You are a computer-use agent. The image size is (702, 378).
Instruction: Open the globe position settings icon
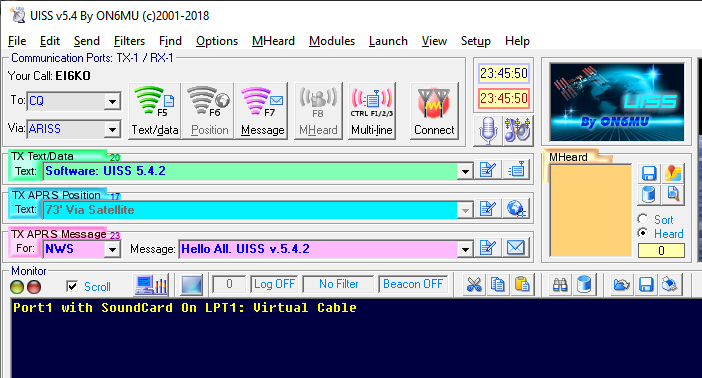(x=516, y=209)
